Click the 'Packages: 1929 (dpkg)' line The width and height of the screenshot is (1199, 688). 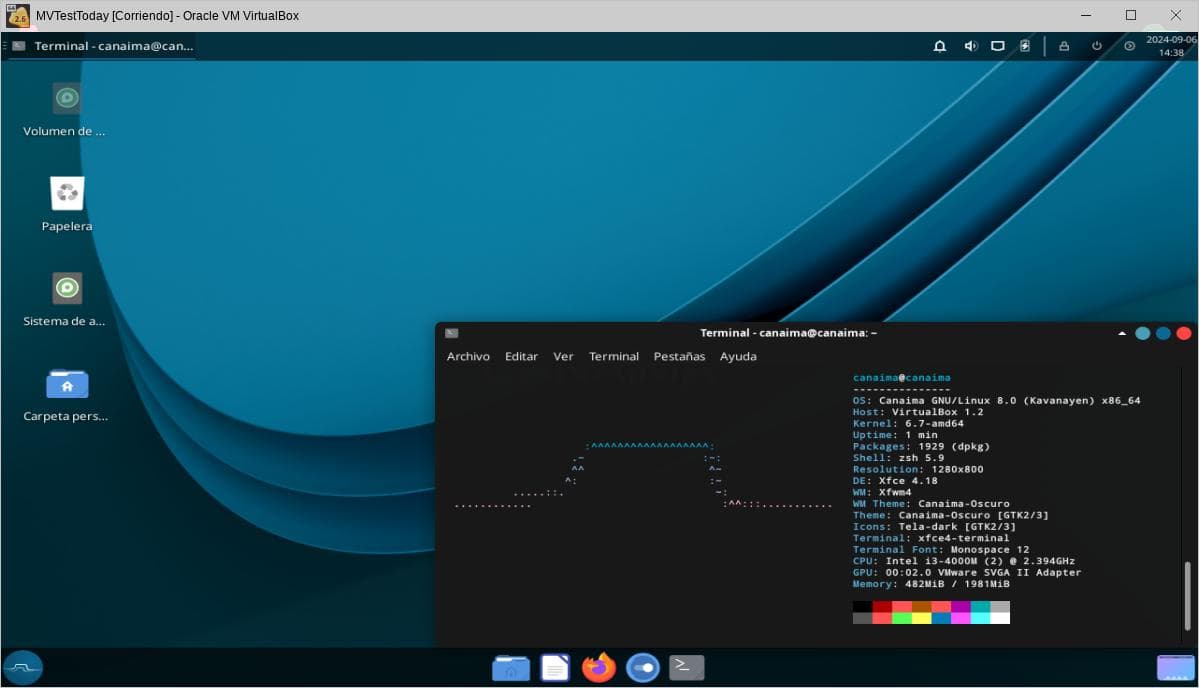[x=921, y=446]
